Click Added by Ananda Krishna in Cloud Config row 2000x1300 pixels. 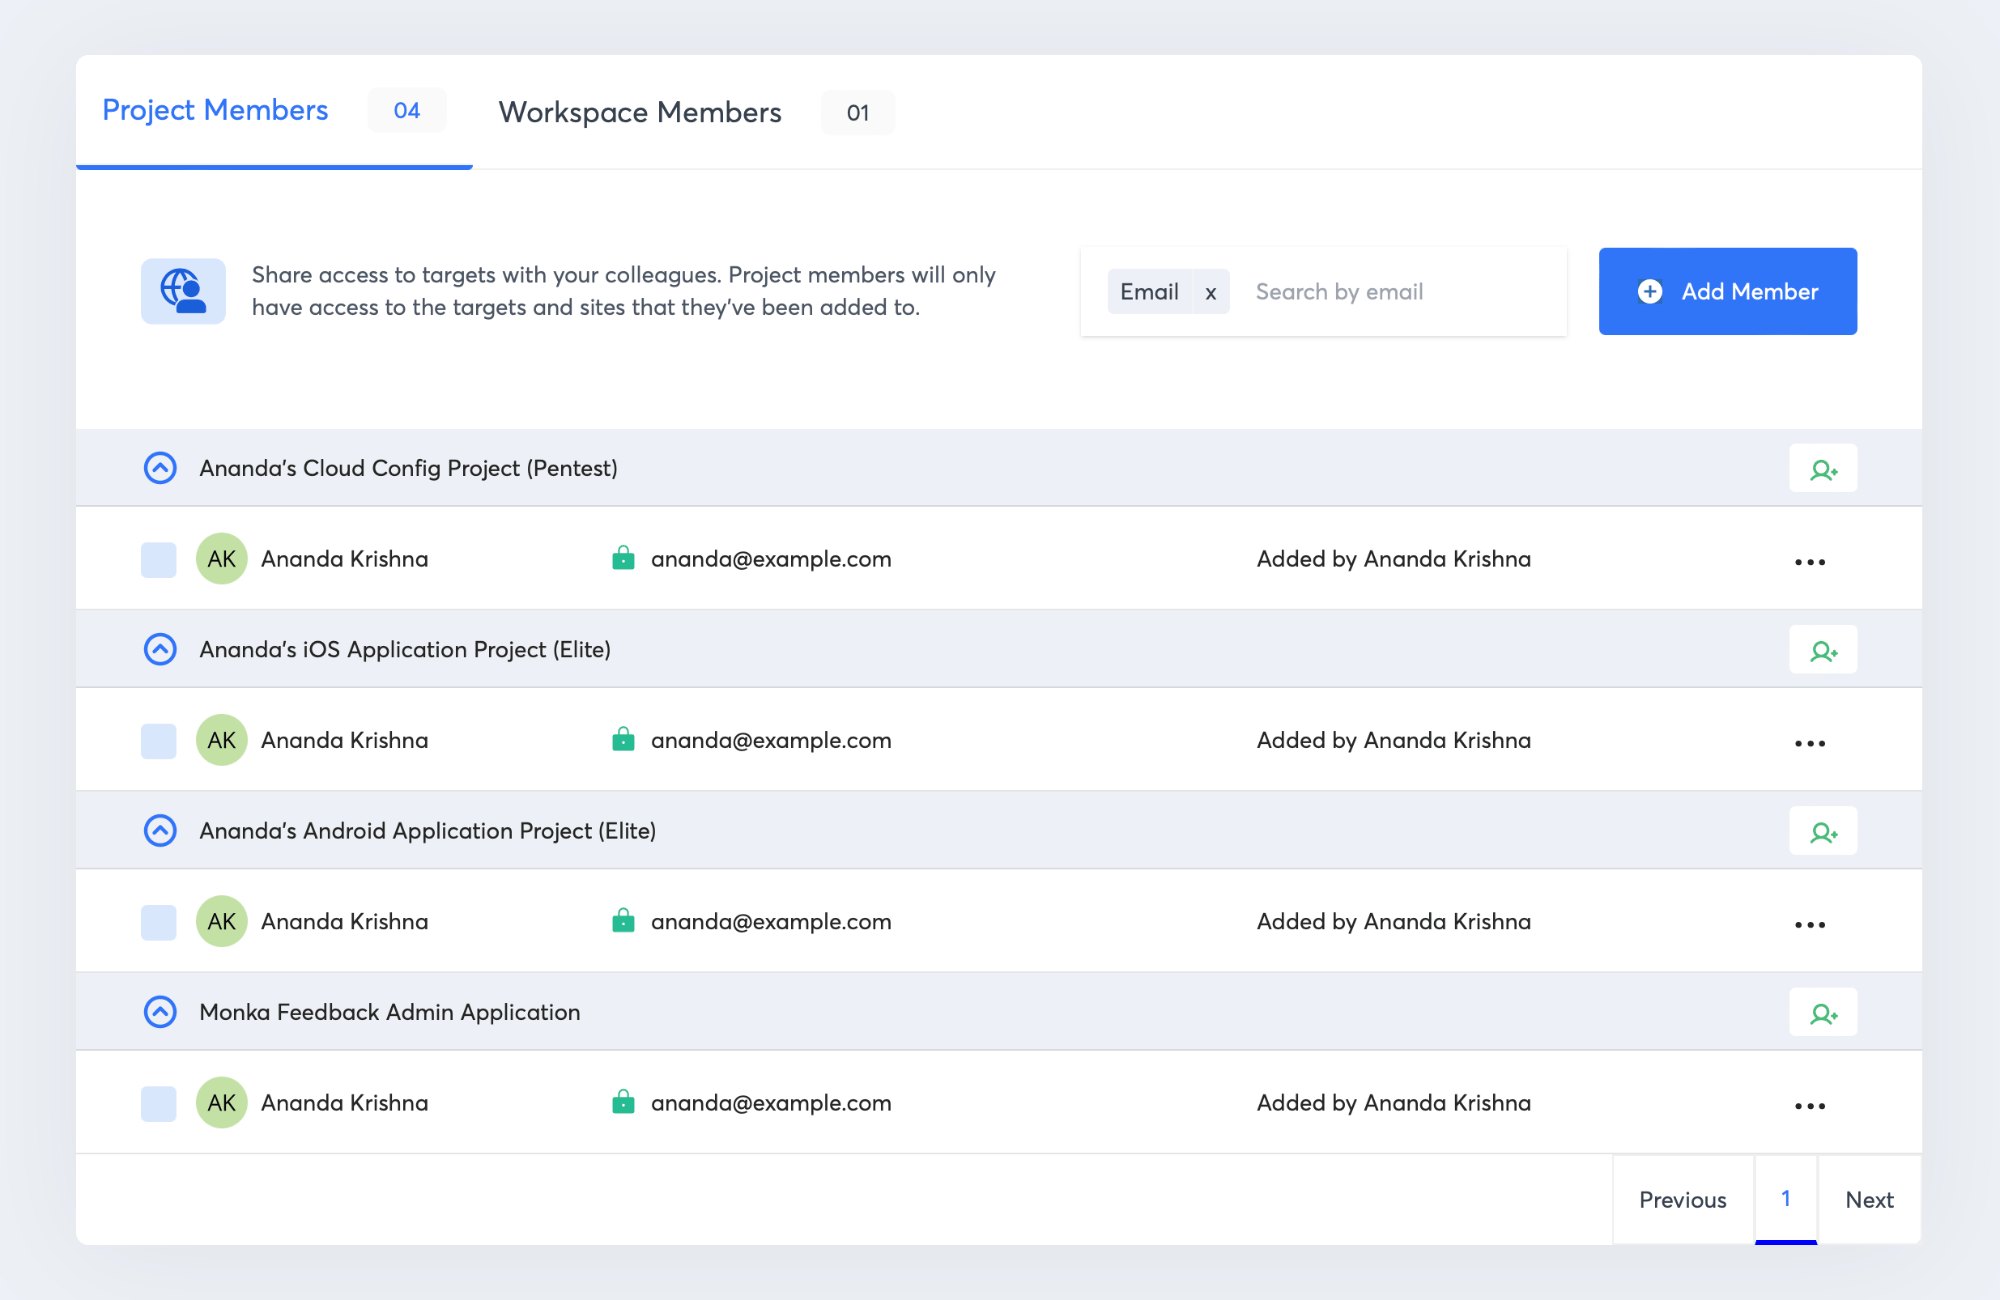(1394, 559)
